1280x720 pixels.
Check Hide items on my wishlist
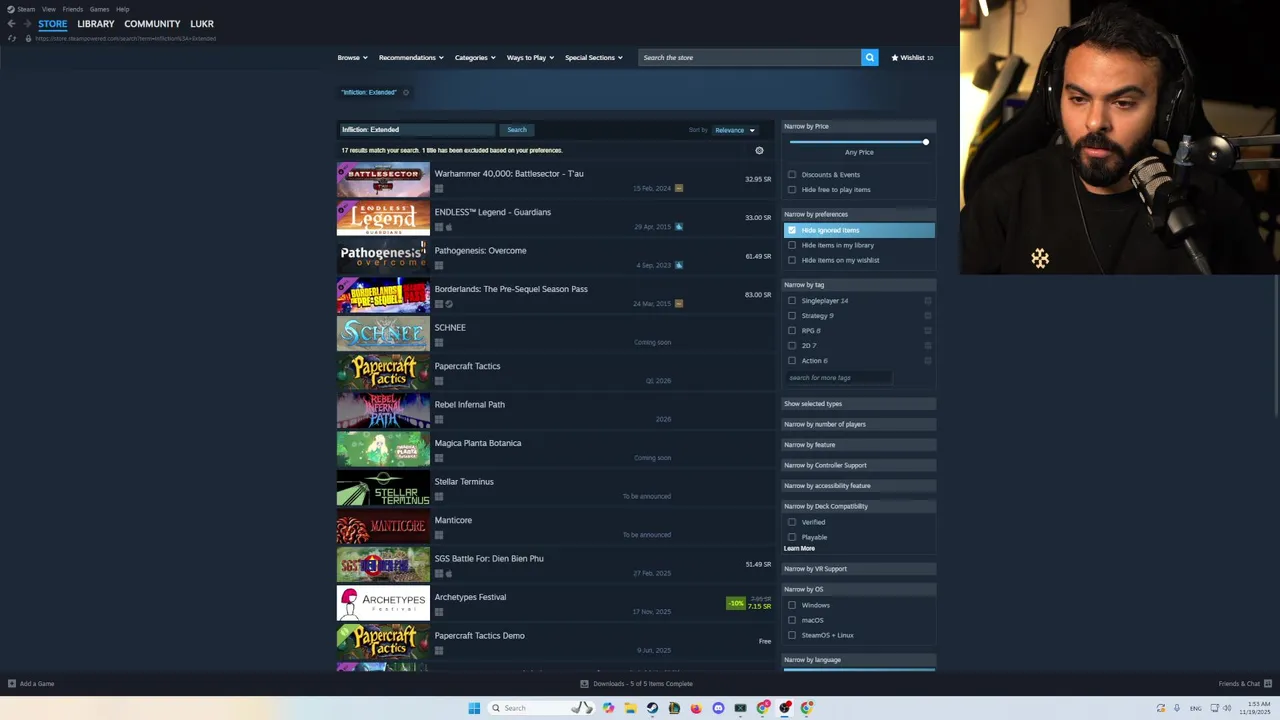[792, 260]
